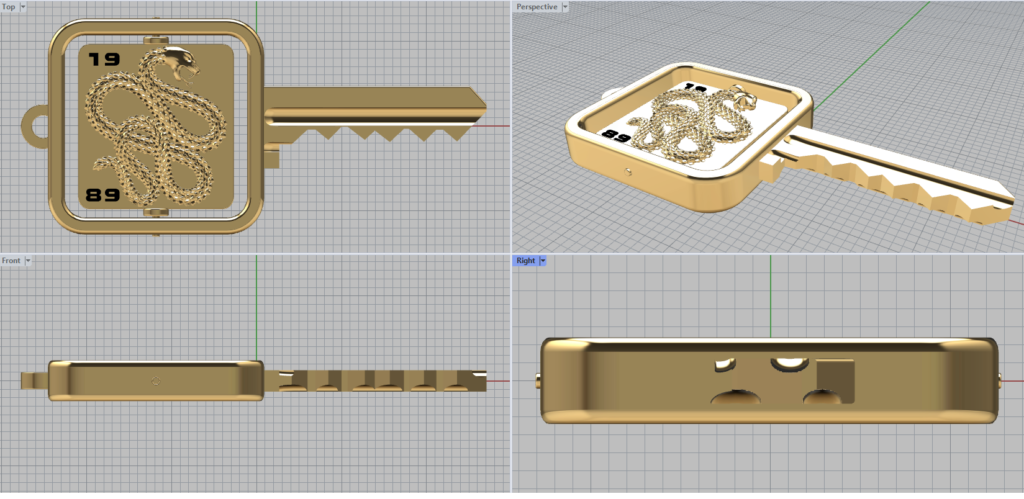Select the Front viewport title label
Image resolution: width=1024 pixels, height=499 pixels.
tap(12, 260)
